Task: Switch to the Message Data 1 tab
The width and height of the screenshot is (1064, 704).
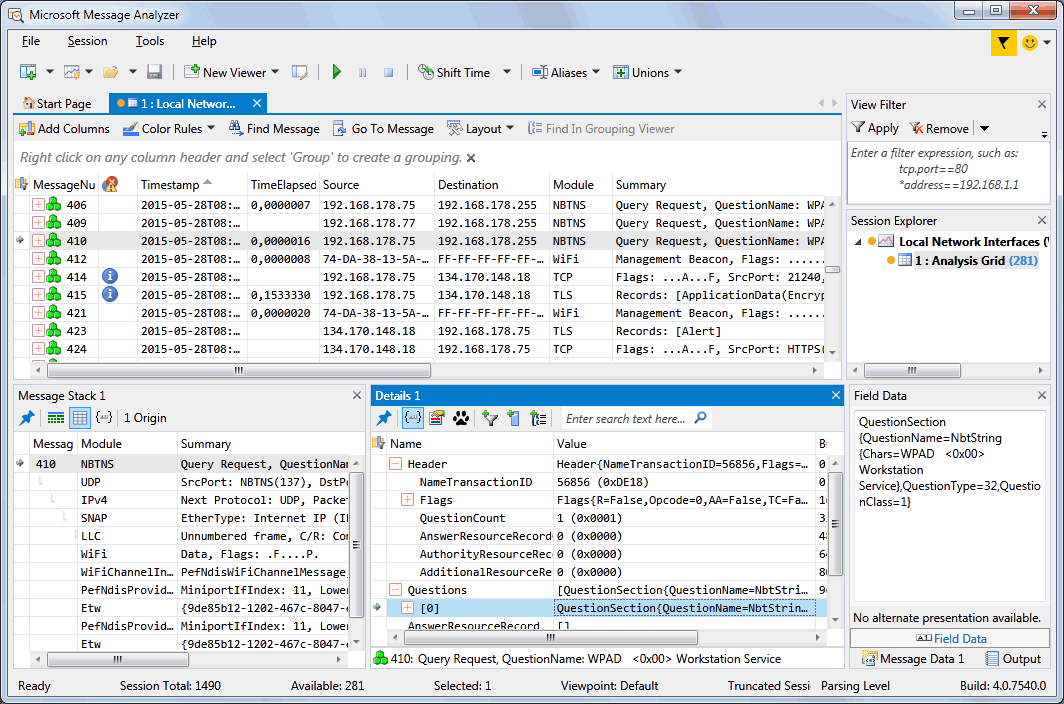Action: tap(913, 659)
